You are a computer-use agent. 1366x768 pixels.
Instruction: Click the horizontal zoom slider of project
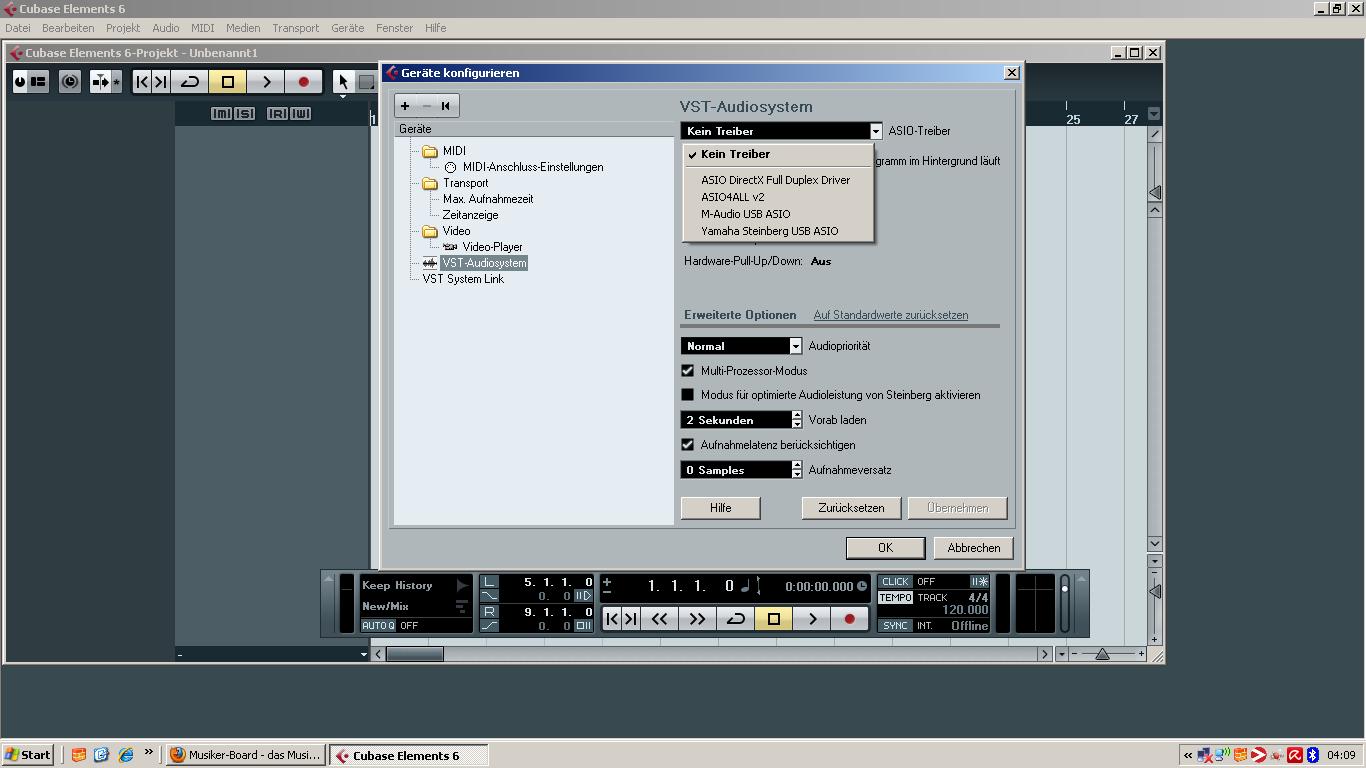tap(1102, 654)
